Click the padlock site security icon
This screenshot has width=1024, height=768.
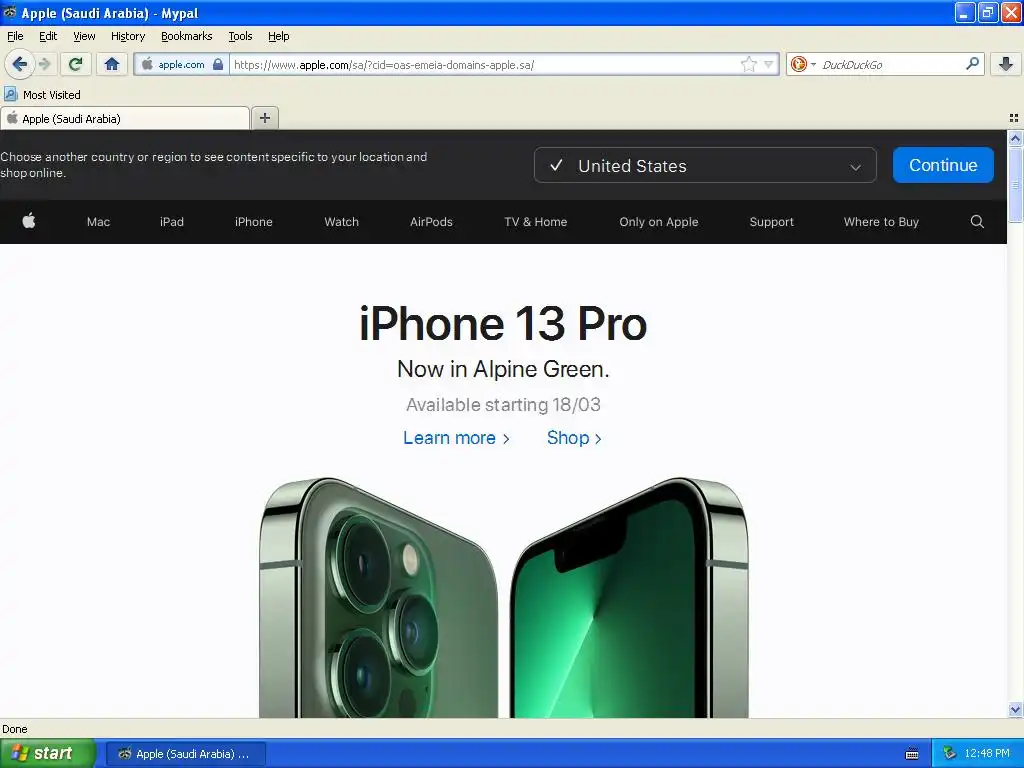pyautogui.click(x=218, y=64)
